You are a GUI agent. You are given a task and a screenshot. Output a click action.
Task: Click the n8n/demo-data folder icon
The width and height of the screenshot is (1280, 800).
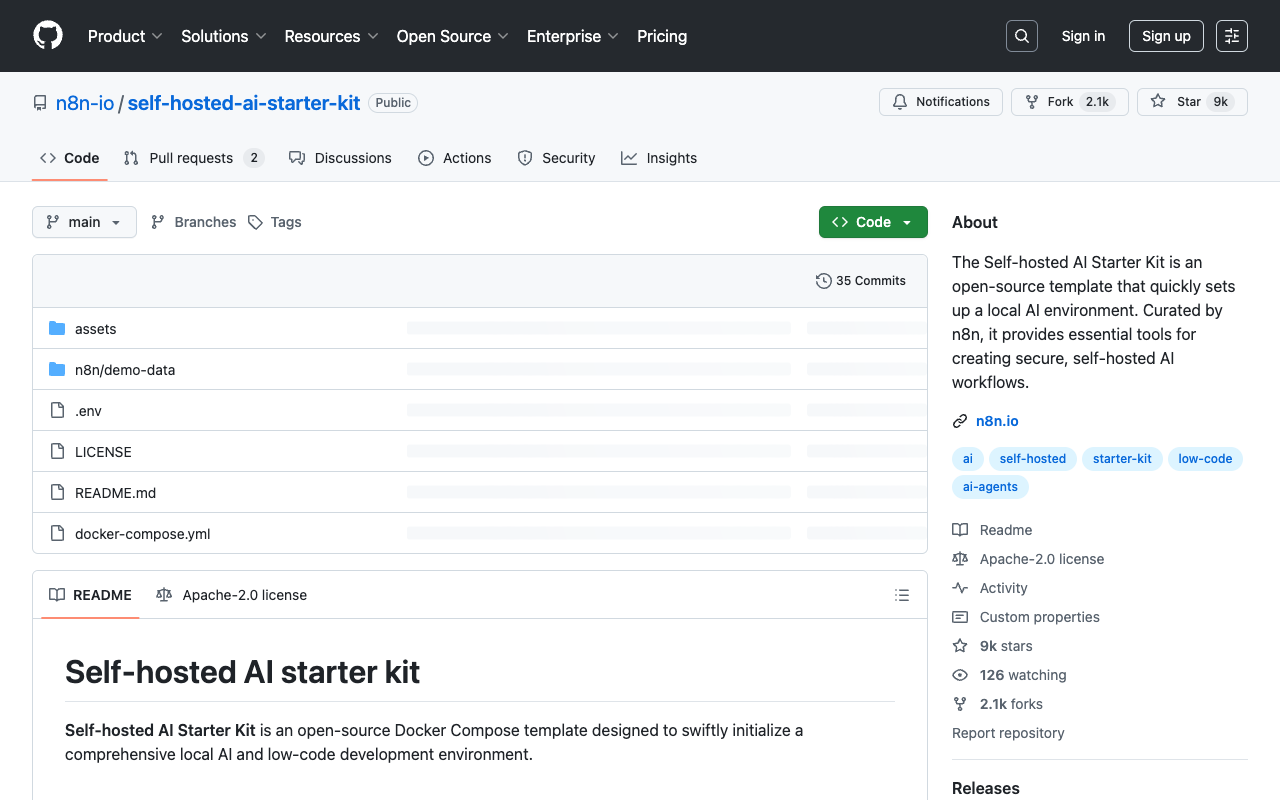tap(57, 370)
